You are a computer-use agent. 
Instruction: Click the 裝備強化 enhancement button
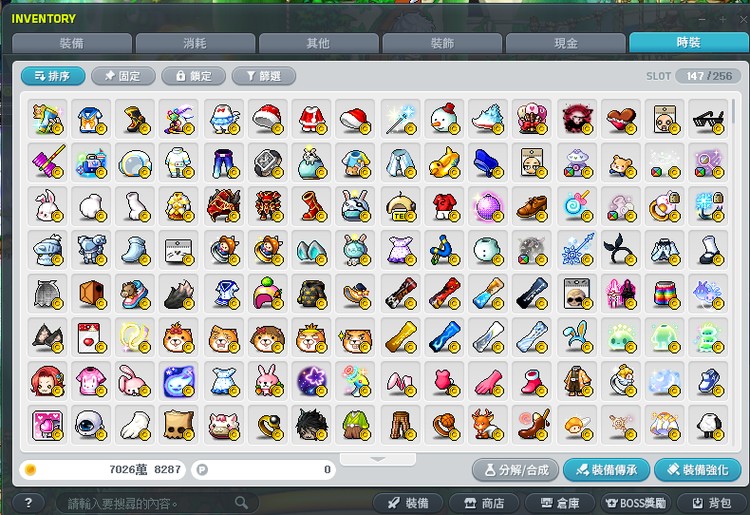click(698, 470)
